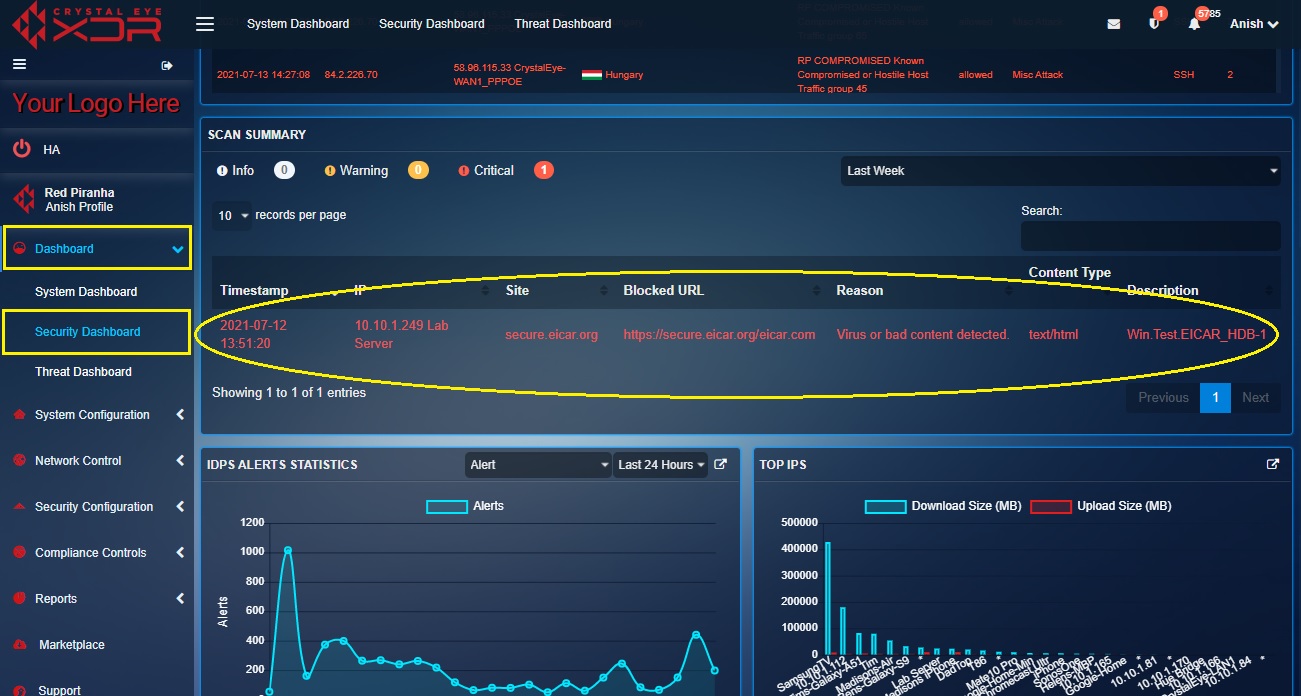This screenshot has height=696, width=1301.
Task: Click the Security Configuration icon
Action: tap(19, 506)
